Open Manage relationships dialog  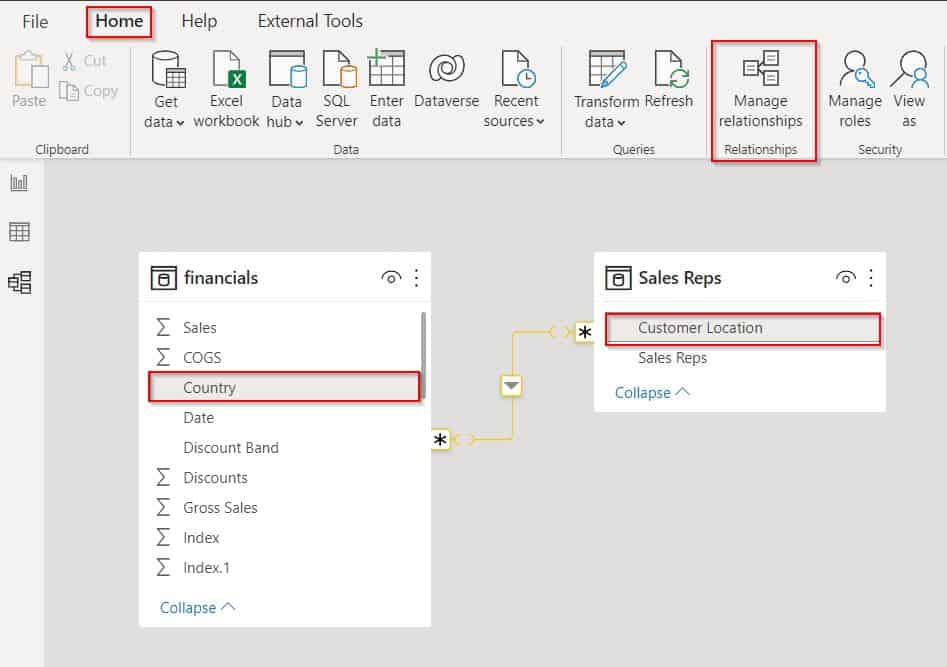coord(761,89)
